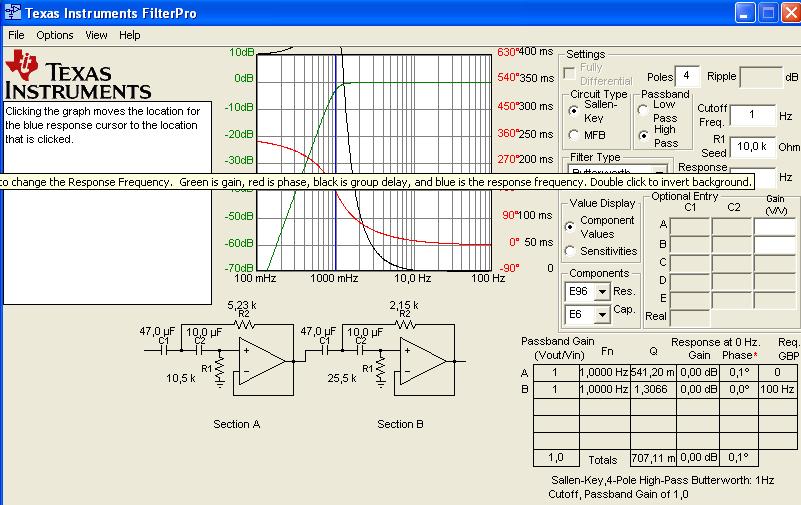Image resolution: width=801 pixels, height=505 pixels.
Task: Select the MFB circuit type
Action: tap(573, 135)
